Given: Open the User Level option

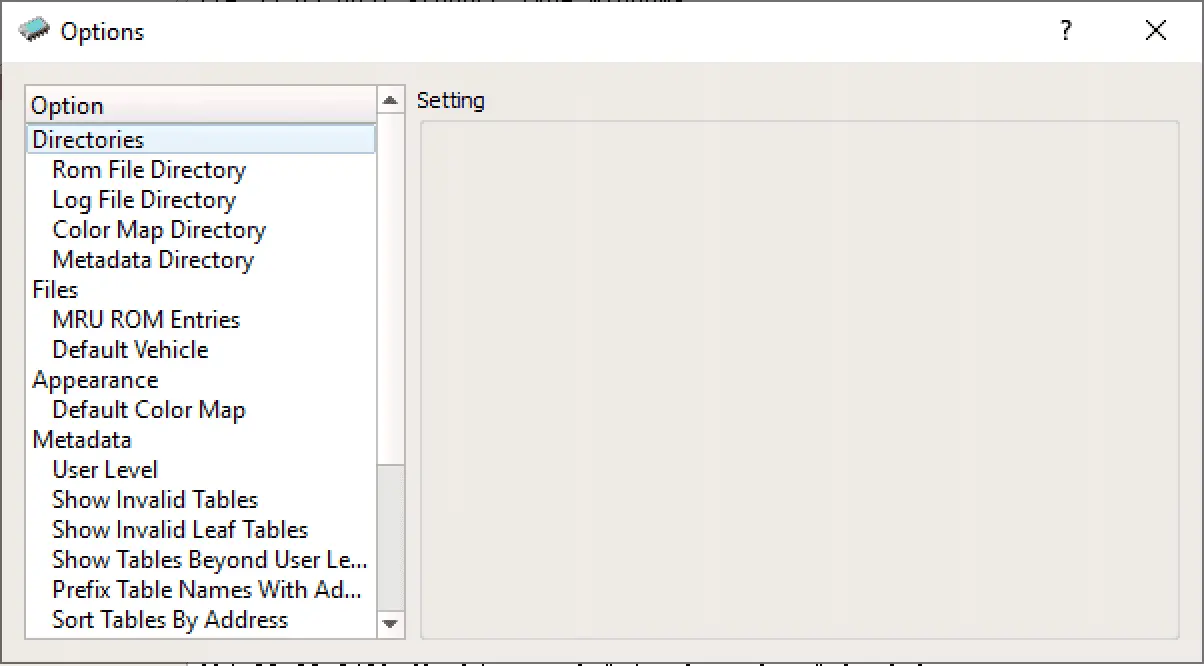Looking at the screenshot, I should click(105, 470).
